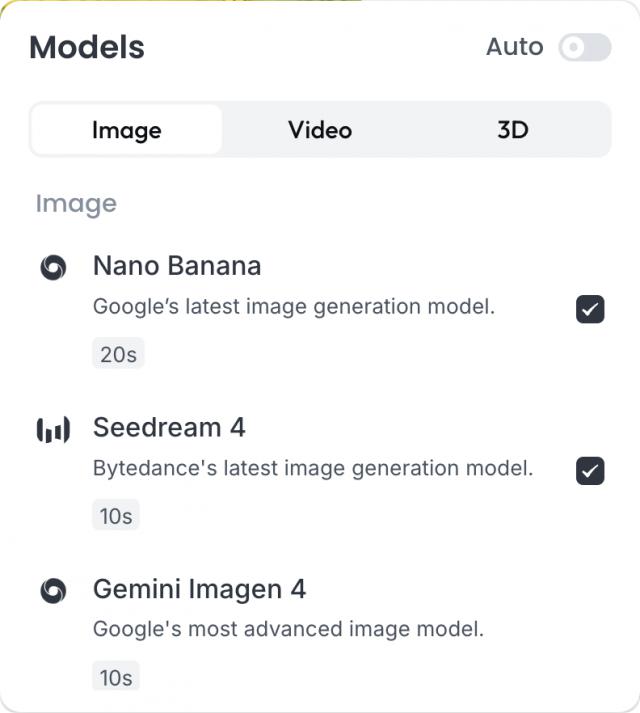640x713 pixels.
Task: Open the 3D models tab
Action: (x=512, y=130)
